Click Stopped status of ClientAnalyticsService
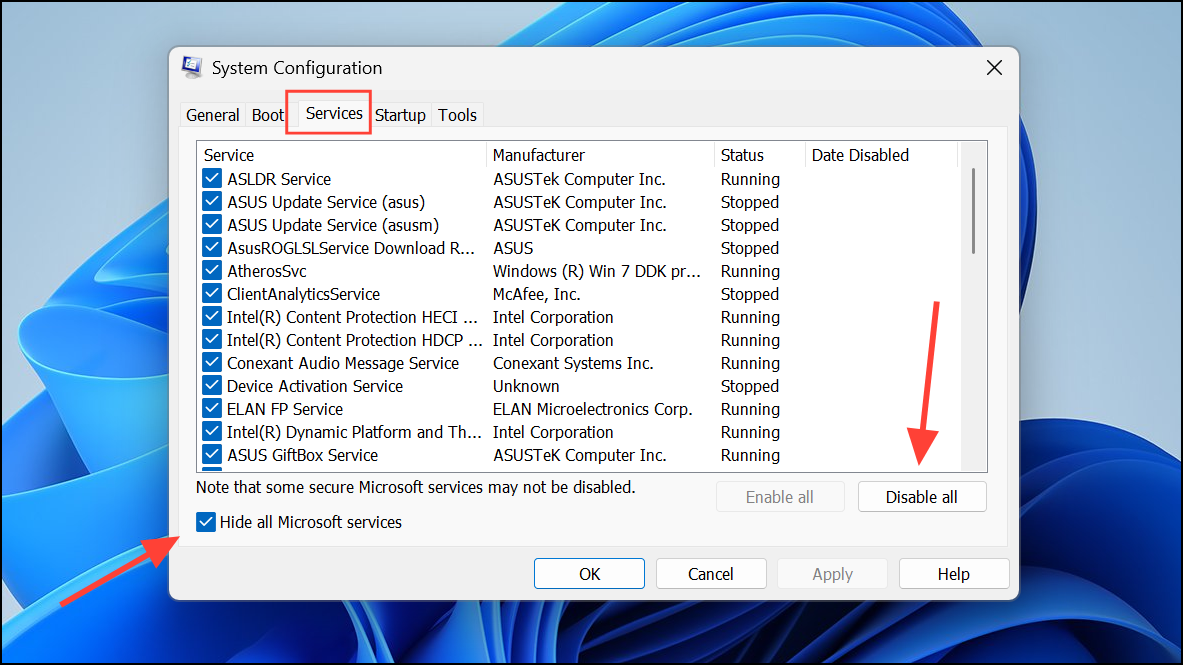Viewport: 1183px width, 665px height. pos(750,294)
